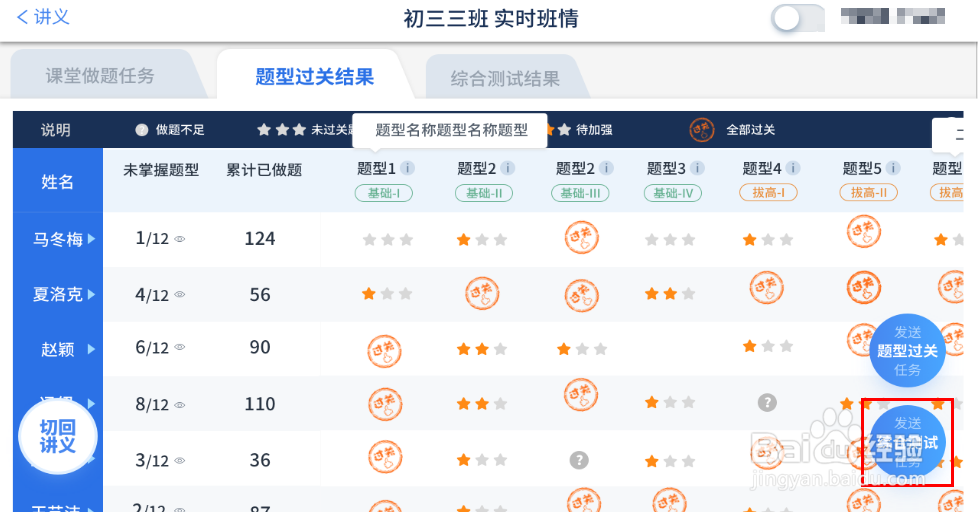Image resolution: width=978 pixels, height=512 pixels.
Task: Go back to 讲义
Action: [x=43, y=18]
